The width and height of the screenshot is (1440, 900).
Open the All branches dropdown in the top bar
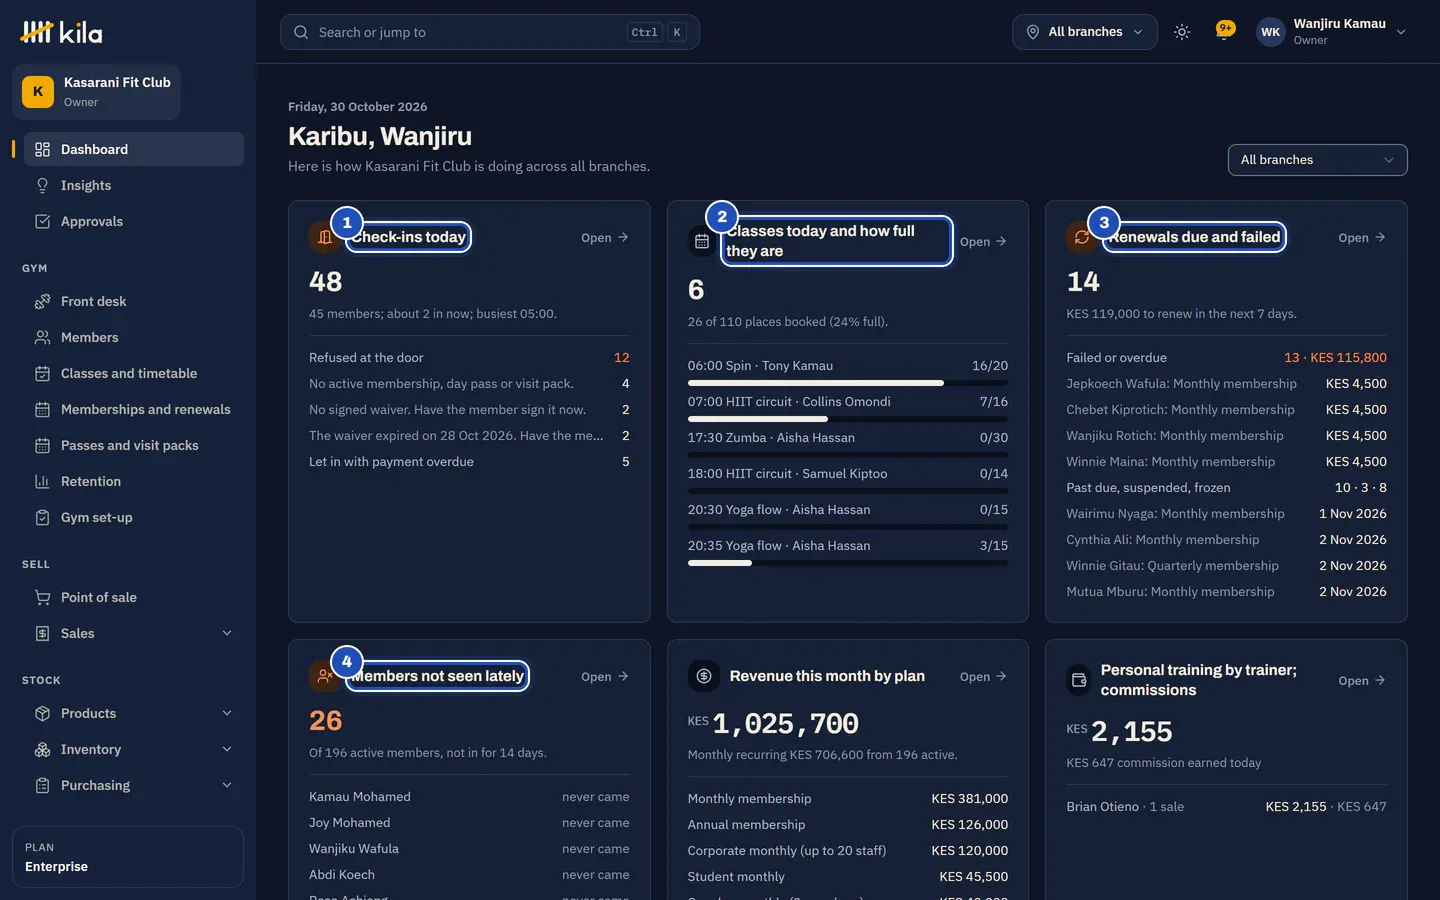tap(1084, 32)
